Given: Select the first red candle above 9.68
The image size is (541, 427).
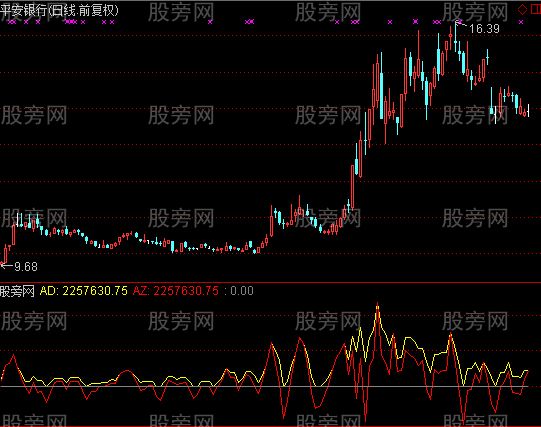Looking at the screenshot, I should click(6, 254).
